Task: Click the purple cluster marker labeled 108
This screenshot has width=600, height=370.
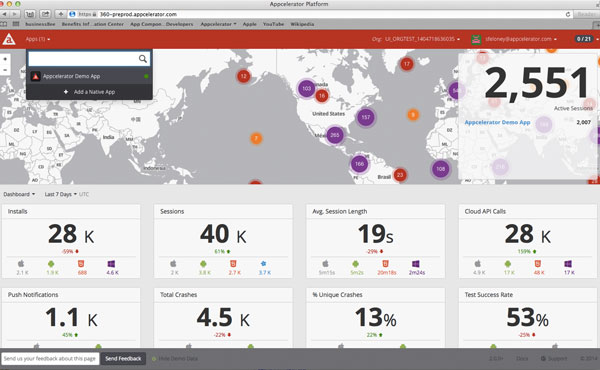Action: (x=440, y=169)
